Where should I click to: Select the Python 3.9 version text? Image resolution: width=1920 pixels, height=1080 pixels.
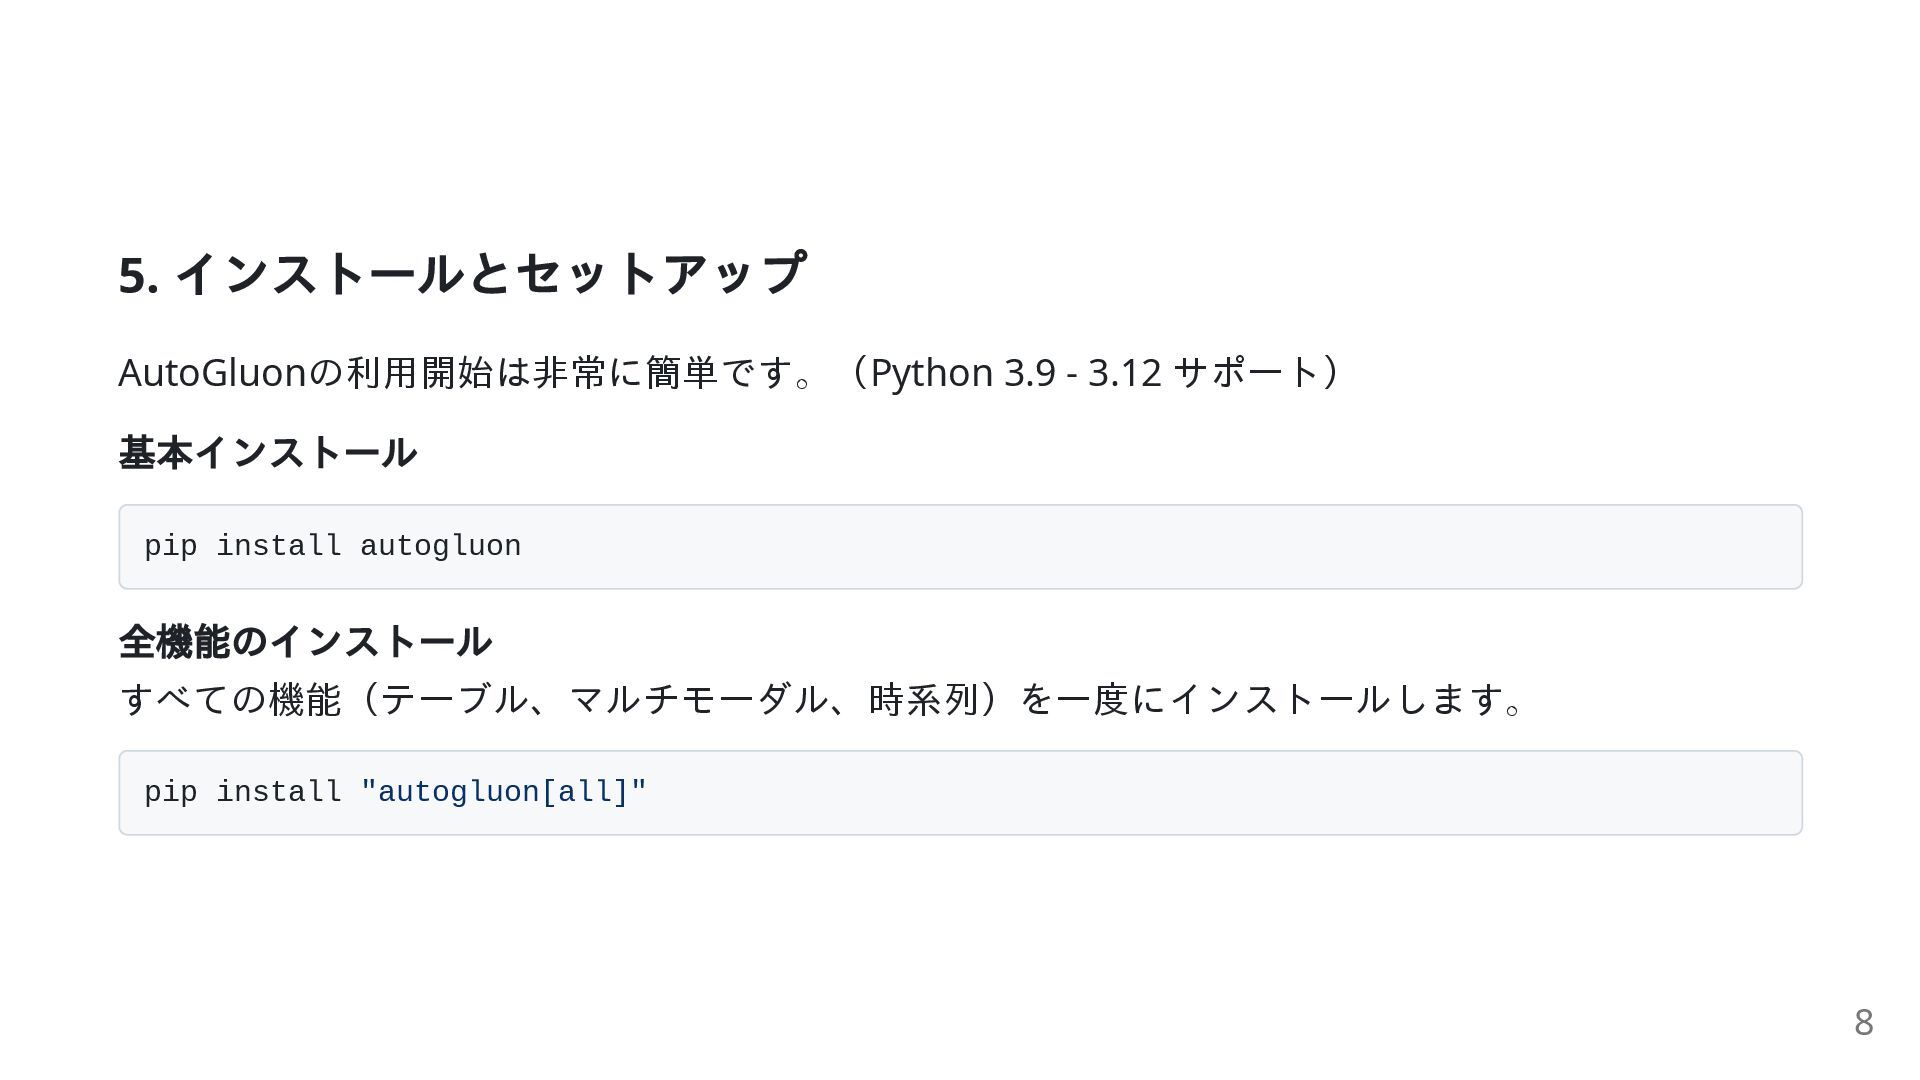(963, 373)
